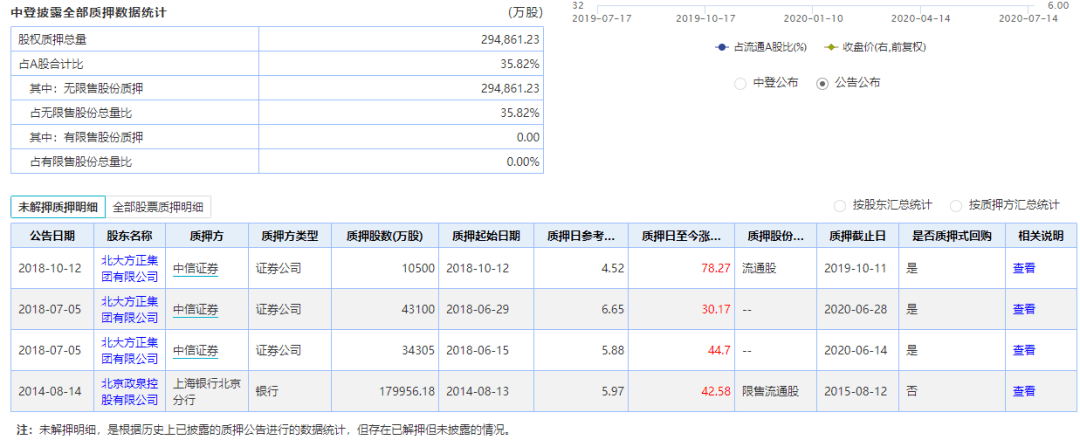Click the 质押起始日期 column header
The width and height of the screenshot is (1080, 440).
click(486, 236)
